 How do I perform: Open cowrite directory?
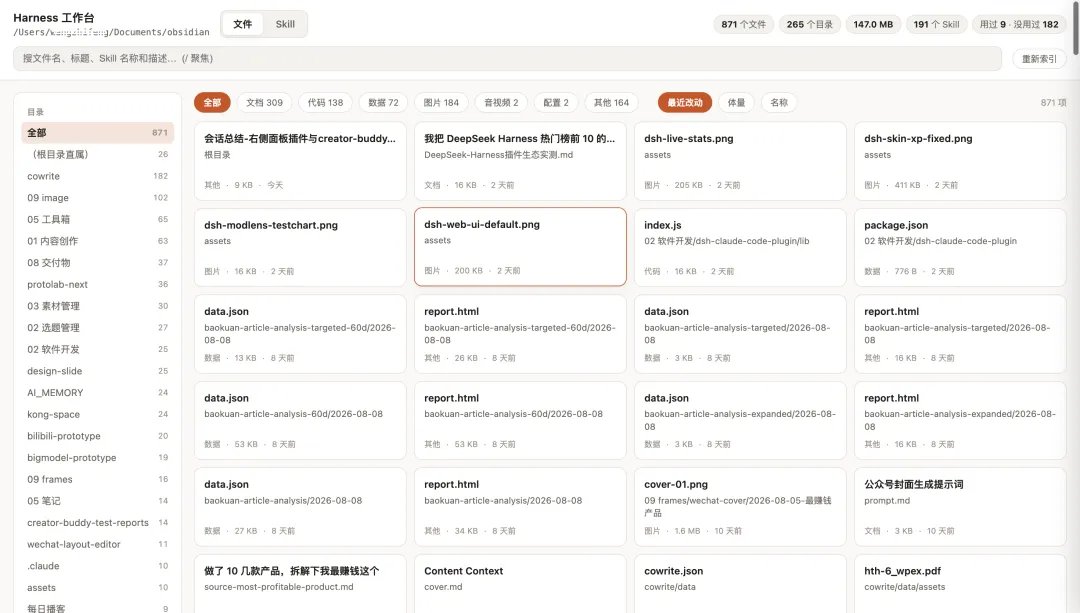(x=97, y=176)
